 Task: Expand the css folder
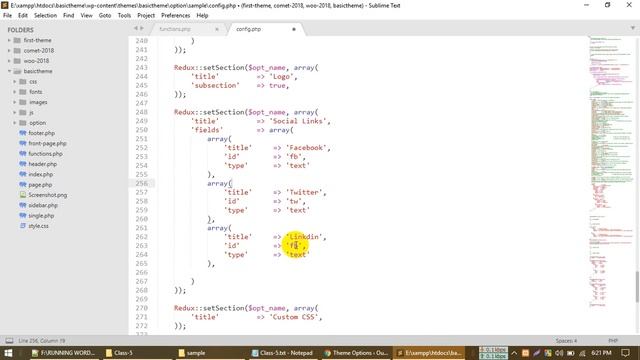tap(15, 82)
